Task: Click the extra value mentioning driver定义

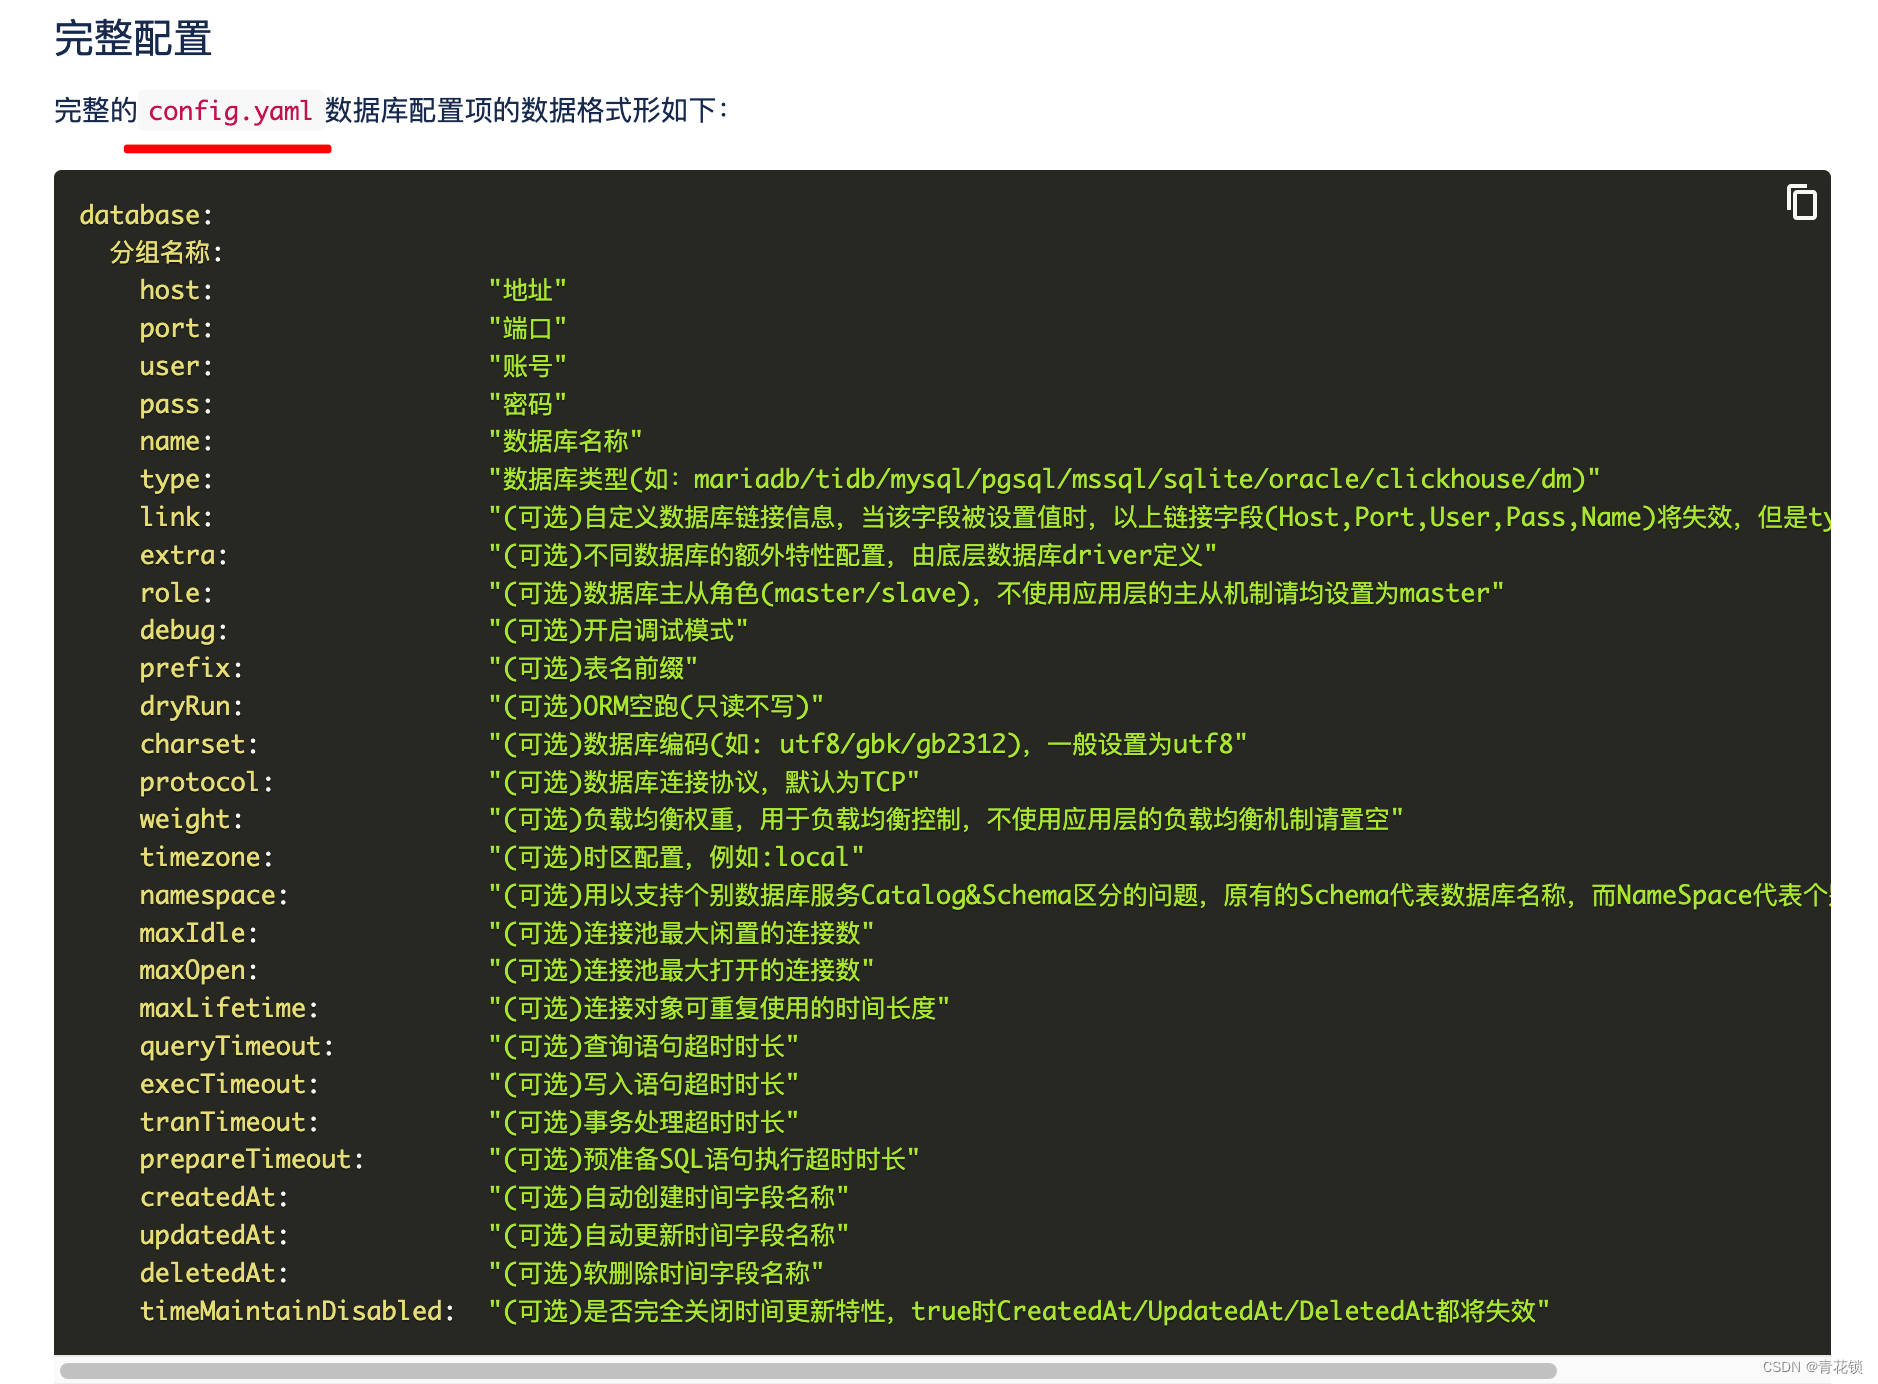Action: 853,555
